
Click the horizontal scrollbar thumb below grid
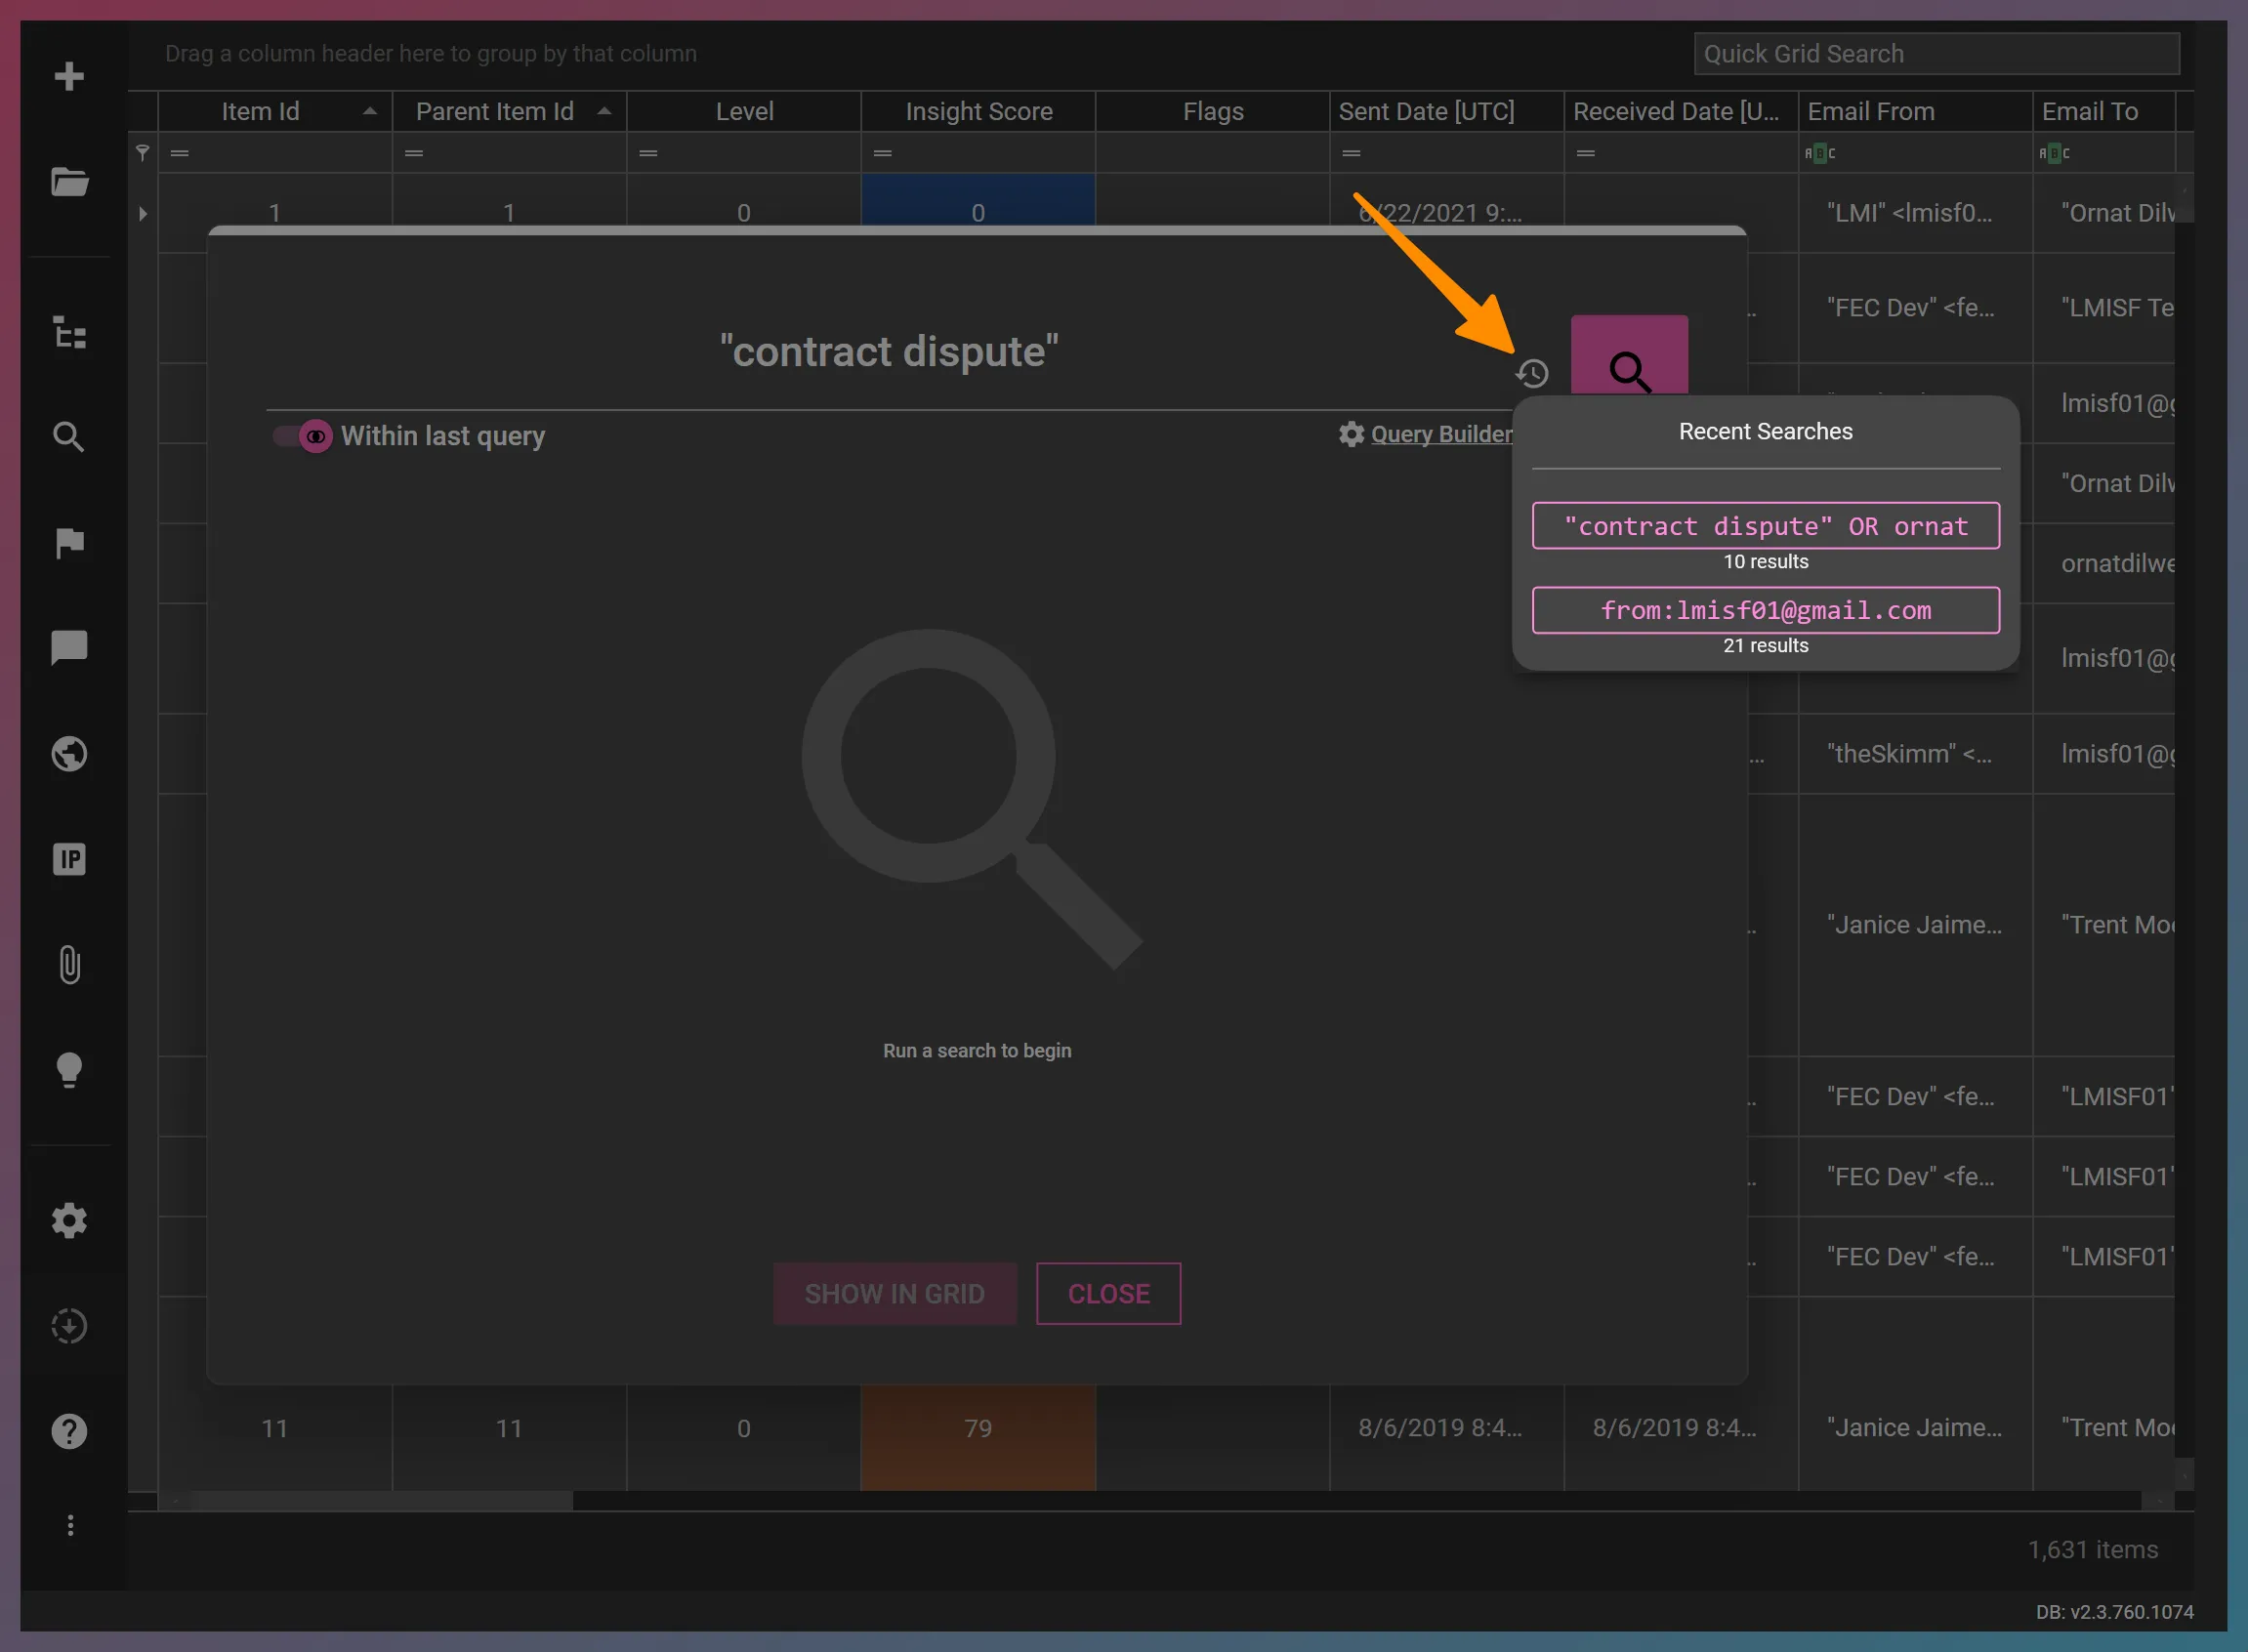[x=380, y=1501]
